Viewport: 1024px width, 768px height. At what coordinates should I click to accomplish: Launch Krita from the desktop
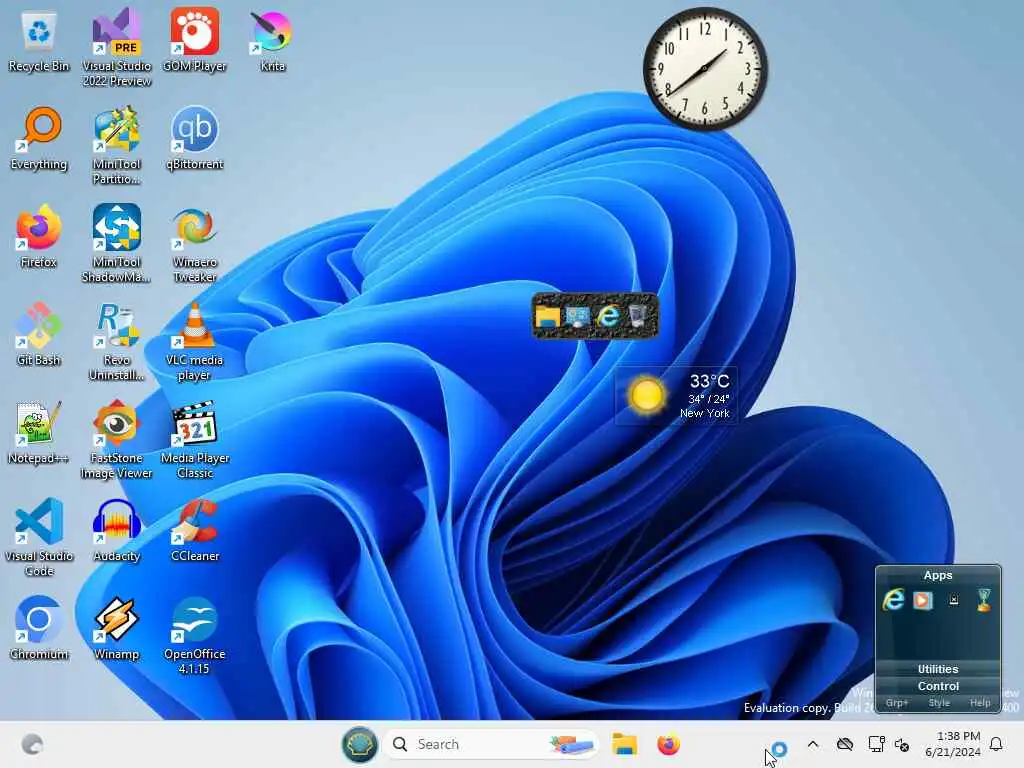(272, 40)
